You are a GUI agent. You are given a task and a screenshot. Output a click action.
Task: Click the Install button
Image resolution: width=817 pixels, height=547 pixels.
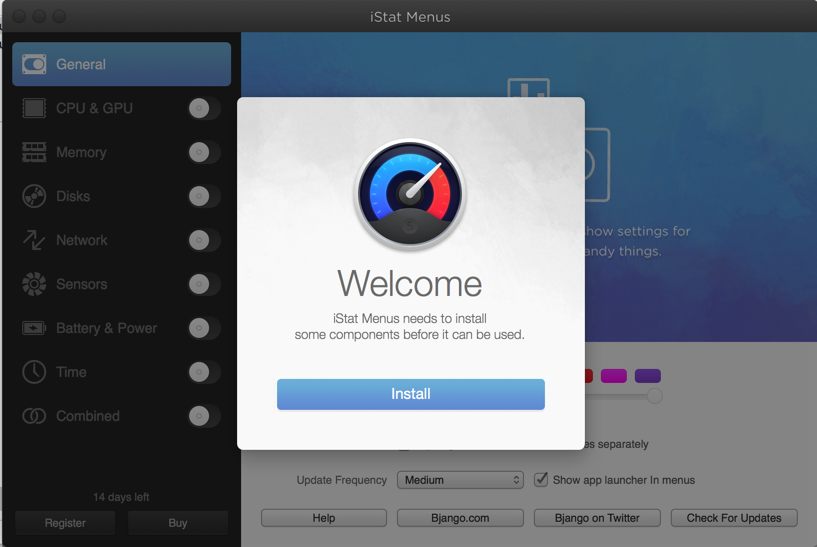411,394
